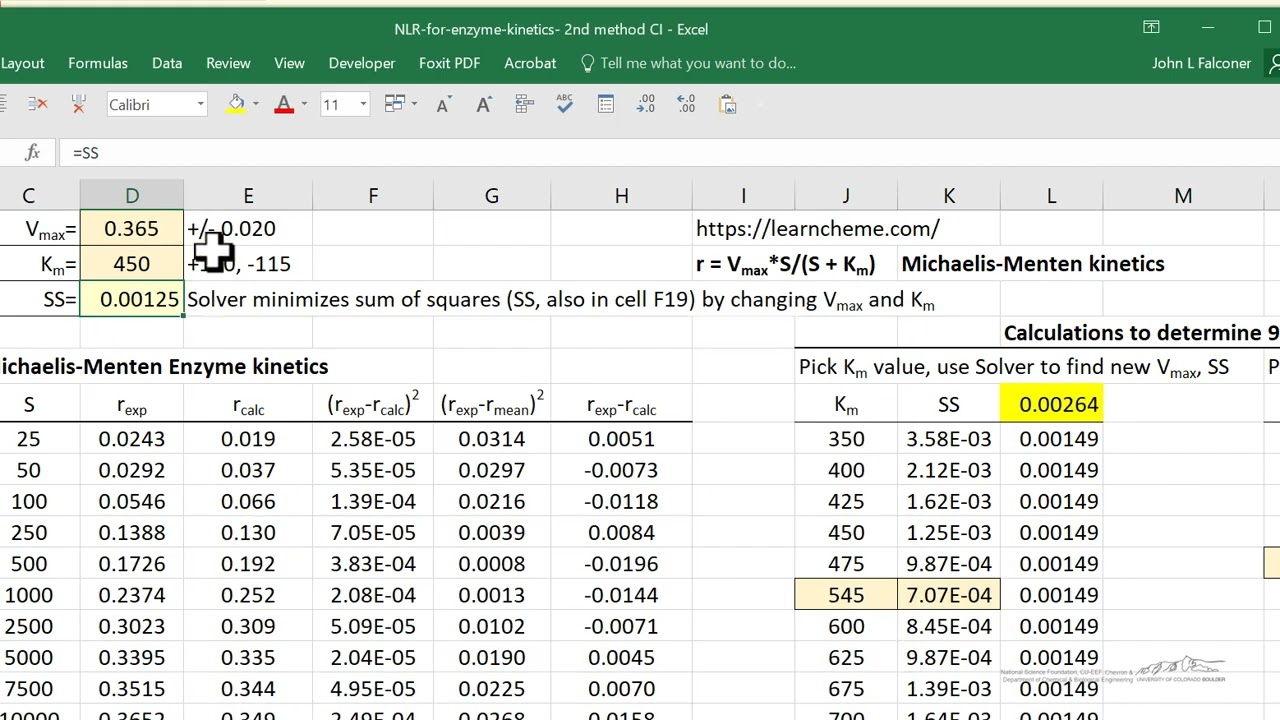Click the Freeze Panes icon
The width and height of the screenshot is (1280, 720).
[x=395, y=104]
